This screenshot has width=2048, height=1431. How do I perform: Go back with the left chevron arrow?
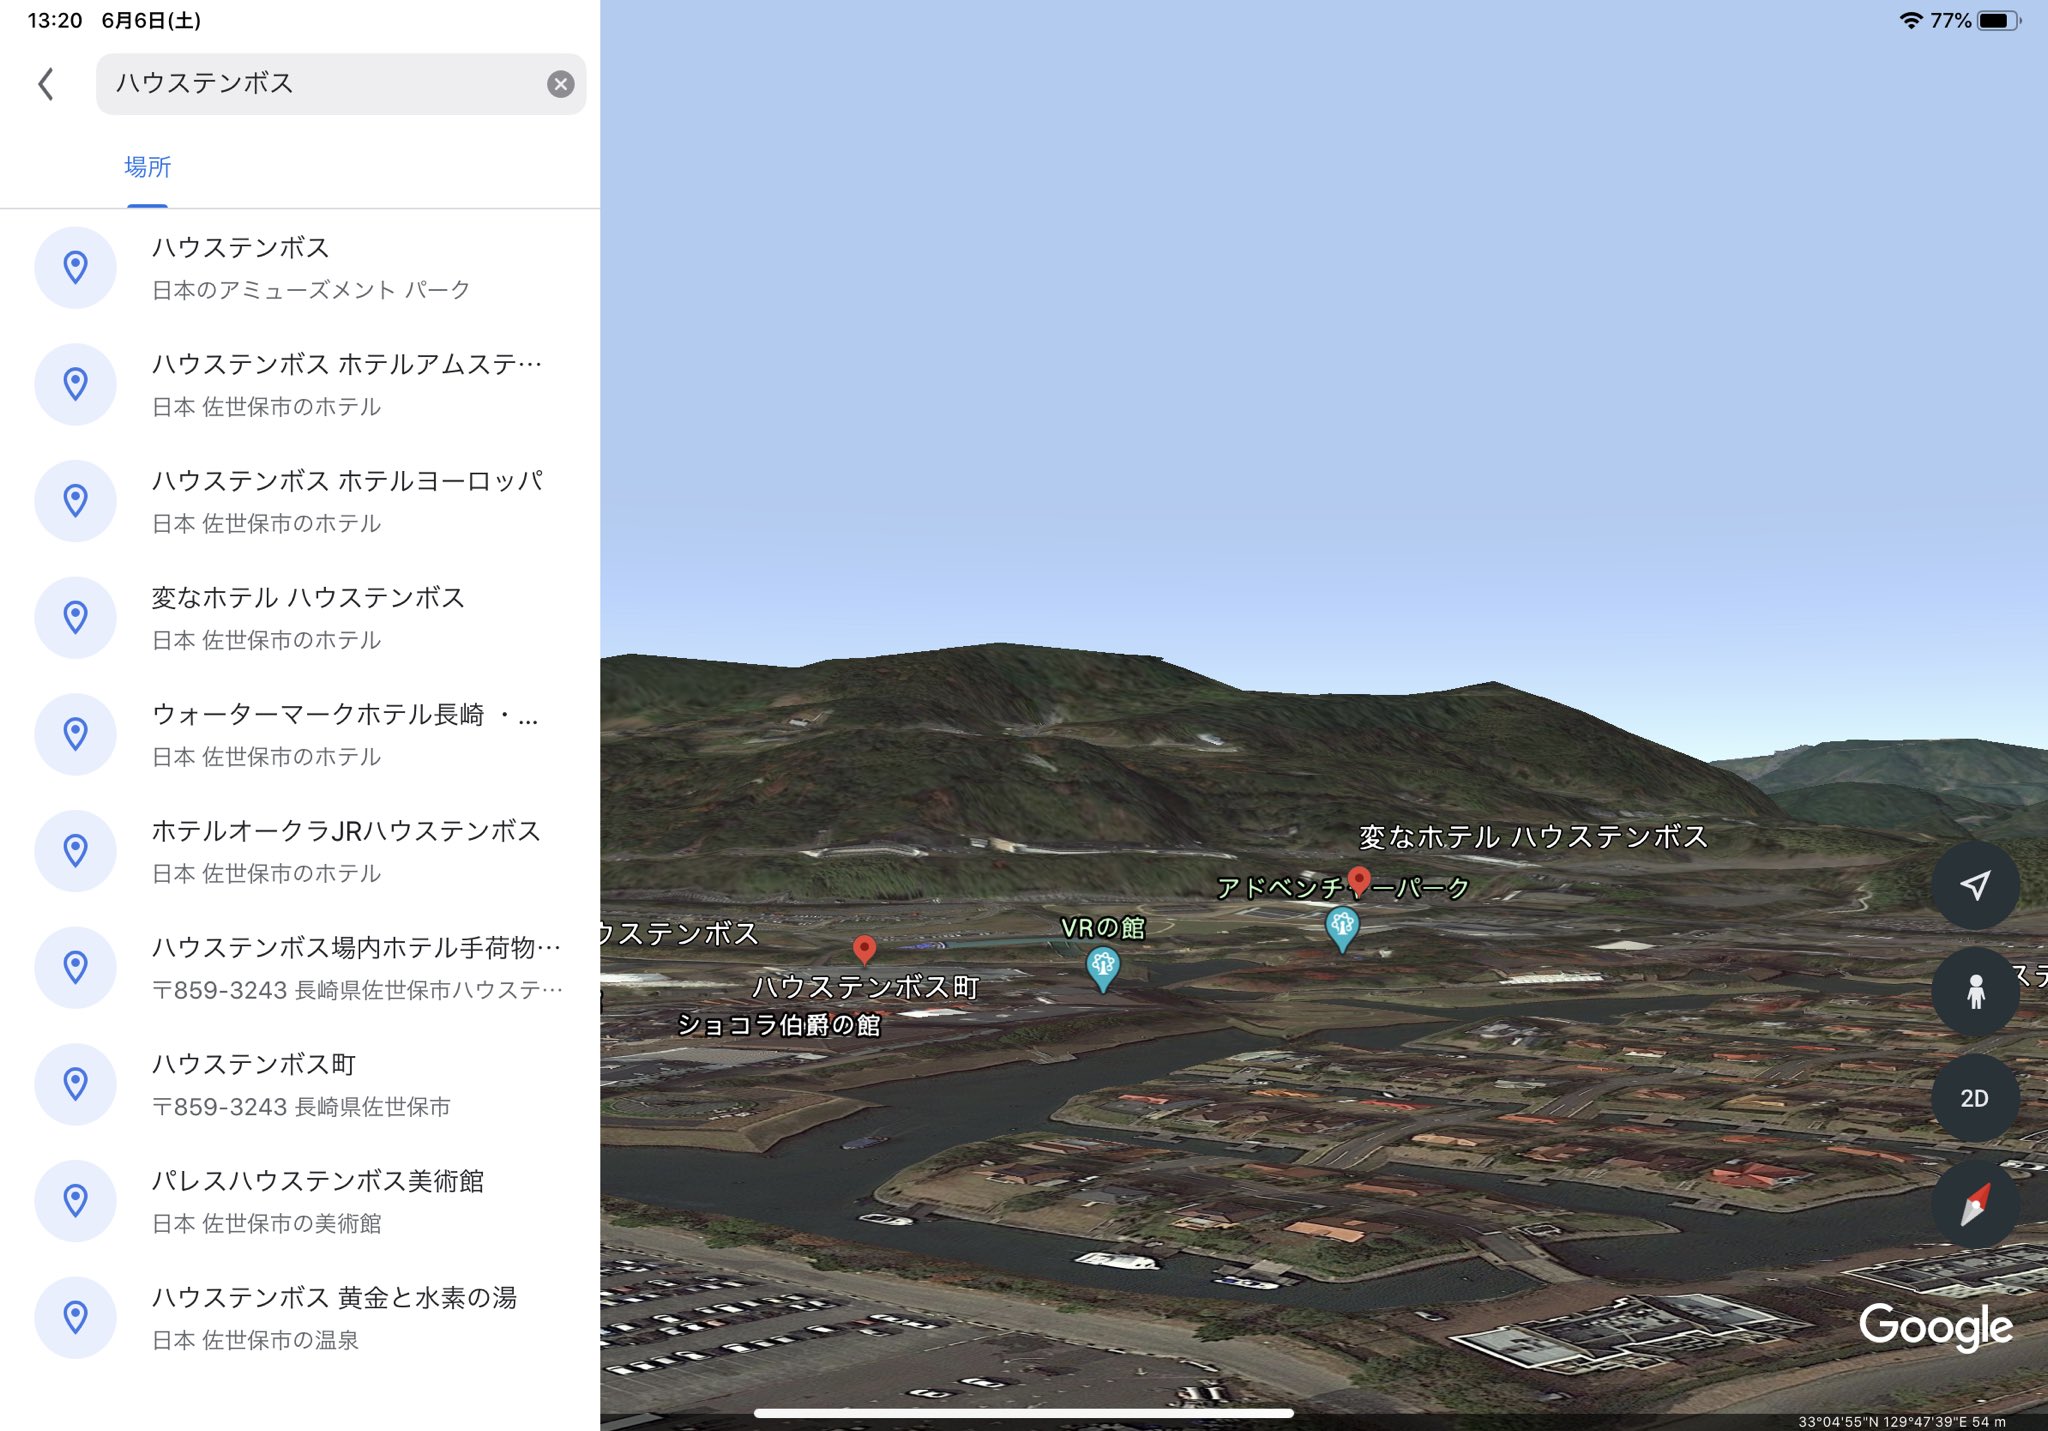[45, 84]
